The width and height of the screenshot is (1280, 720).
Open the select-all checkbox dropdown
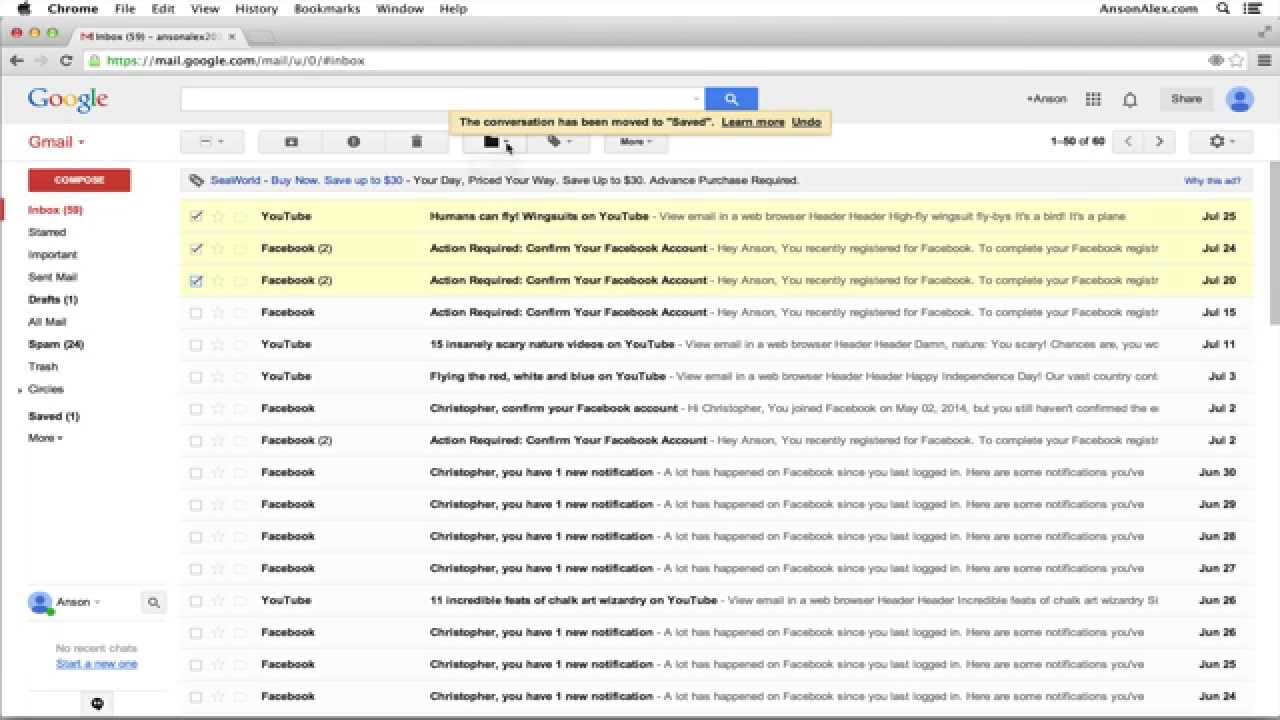tap(212, 142)
